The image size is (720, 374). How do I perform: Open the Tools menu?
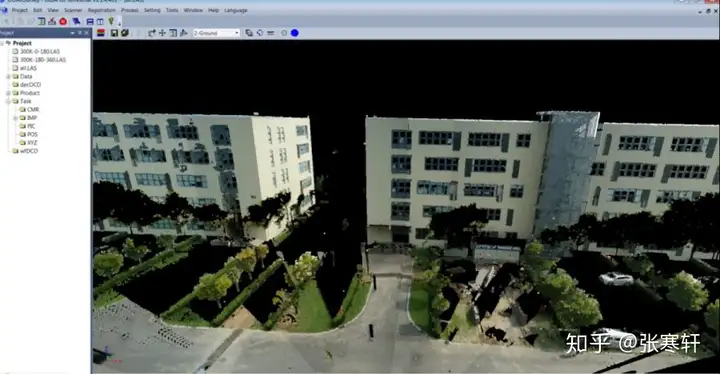tap(172, 10)
